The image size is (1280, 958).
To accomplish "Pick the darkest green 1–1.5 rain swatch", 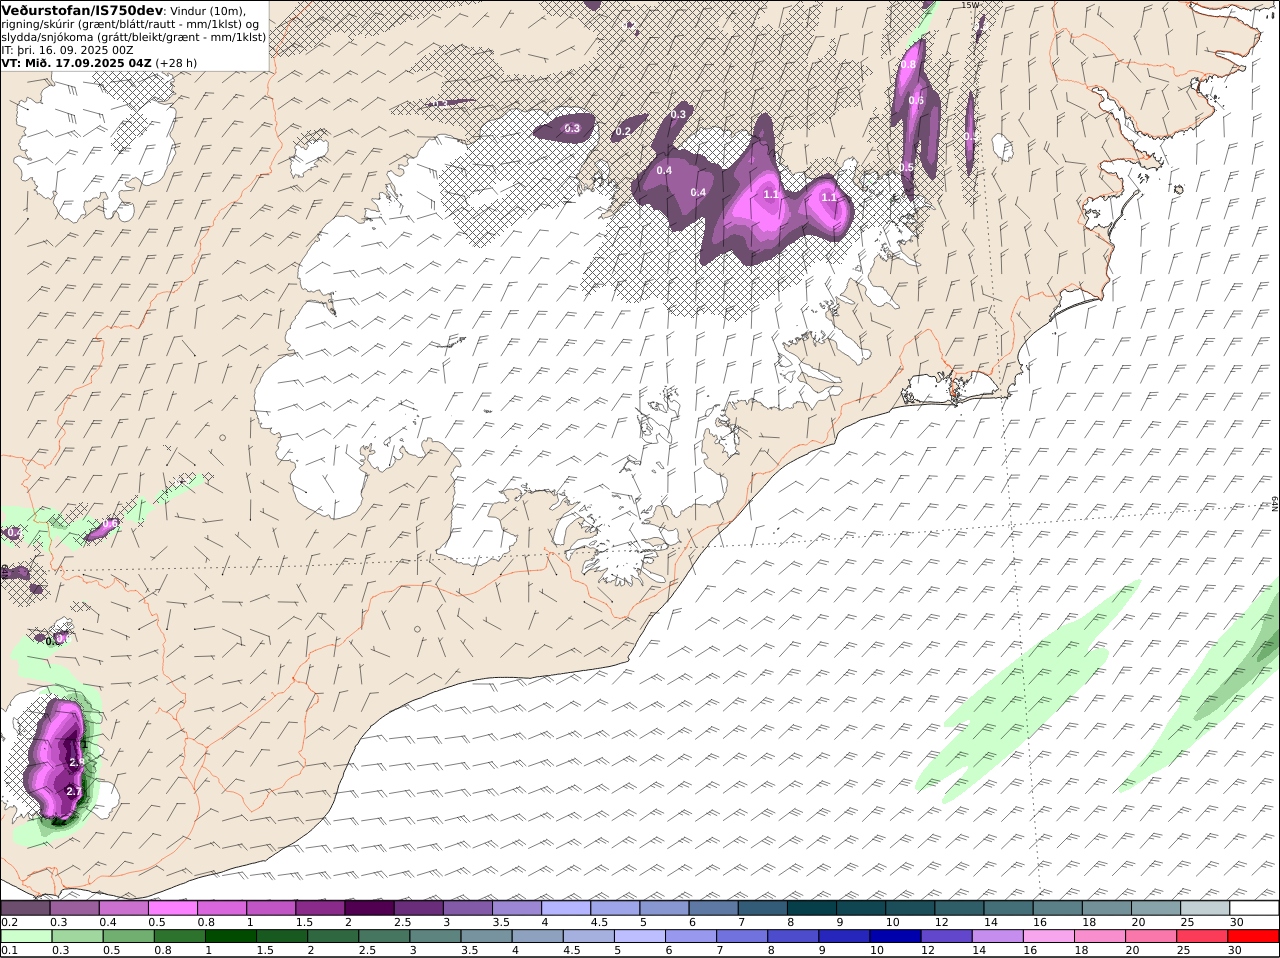I will click(230, 936).
